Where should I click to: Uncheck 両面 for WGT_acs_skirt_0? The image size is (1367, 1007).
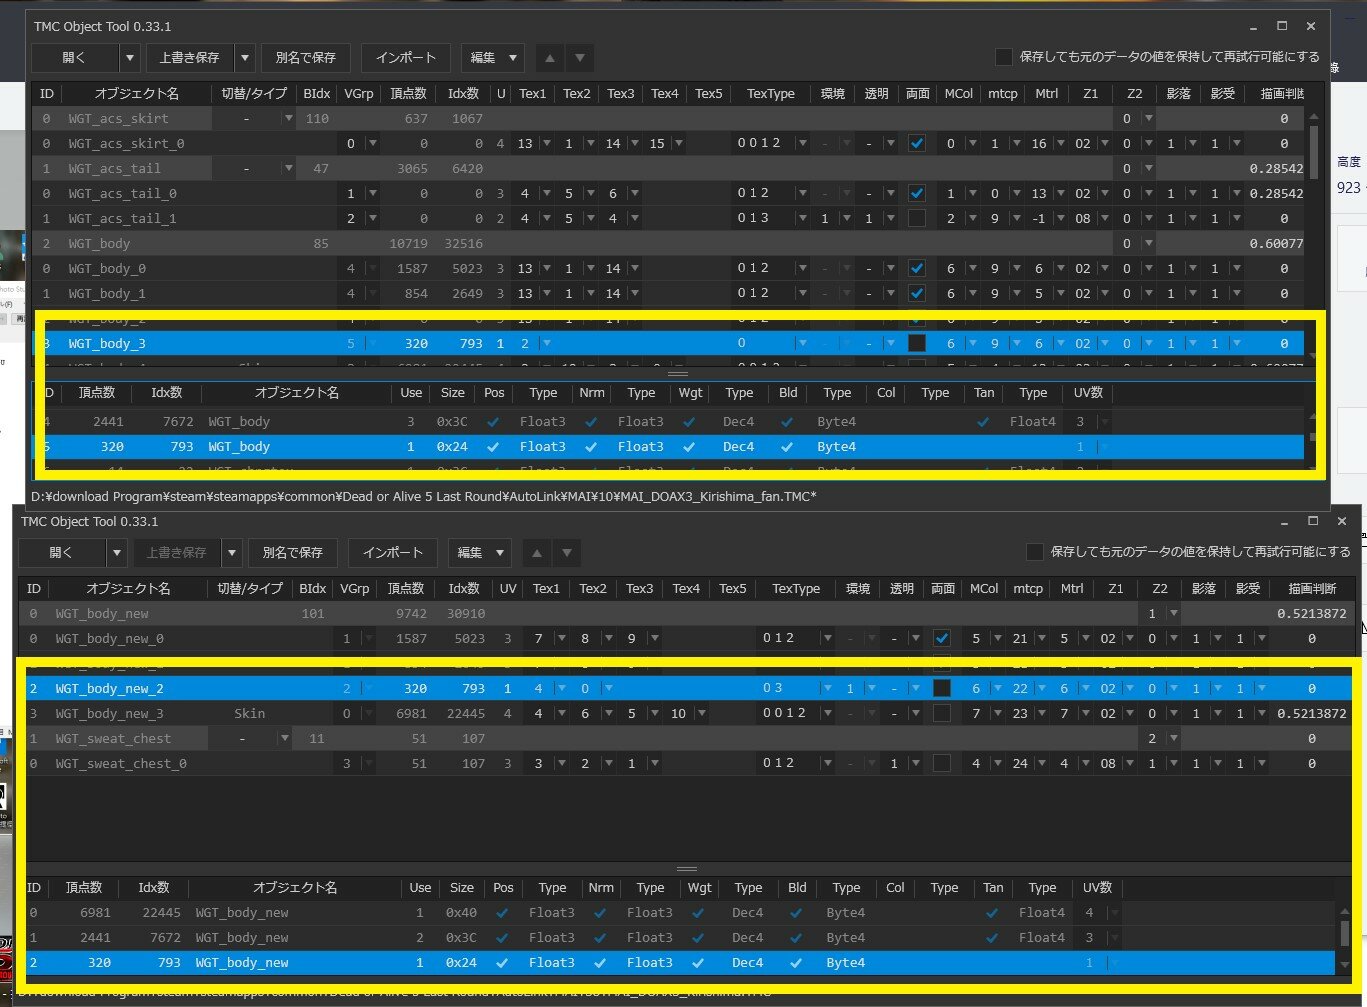pos(916,144)
